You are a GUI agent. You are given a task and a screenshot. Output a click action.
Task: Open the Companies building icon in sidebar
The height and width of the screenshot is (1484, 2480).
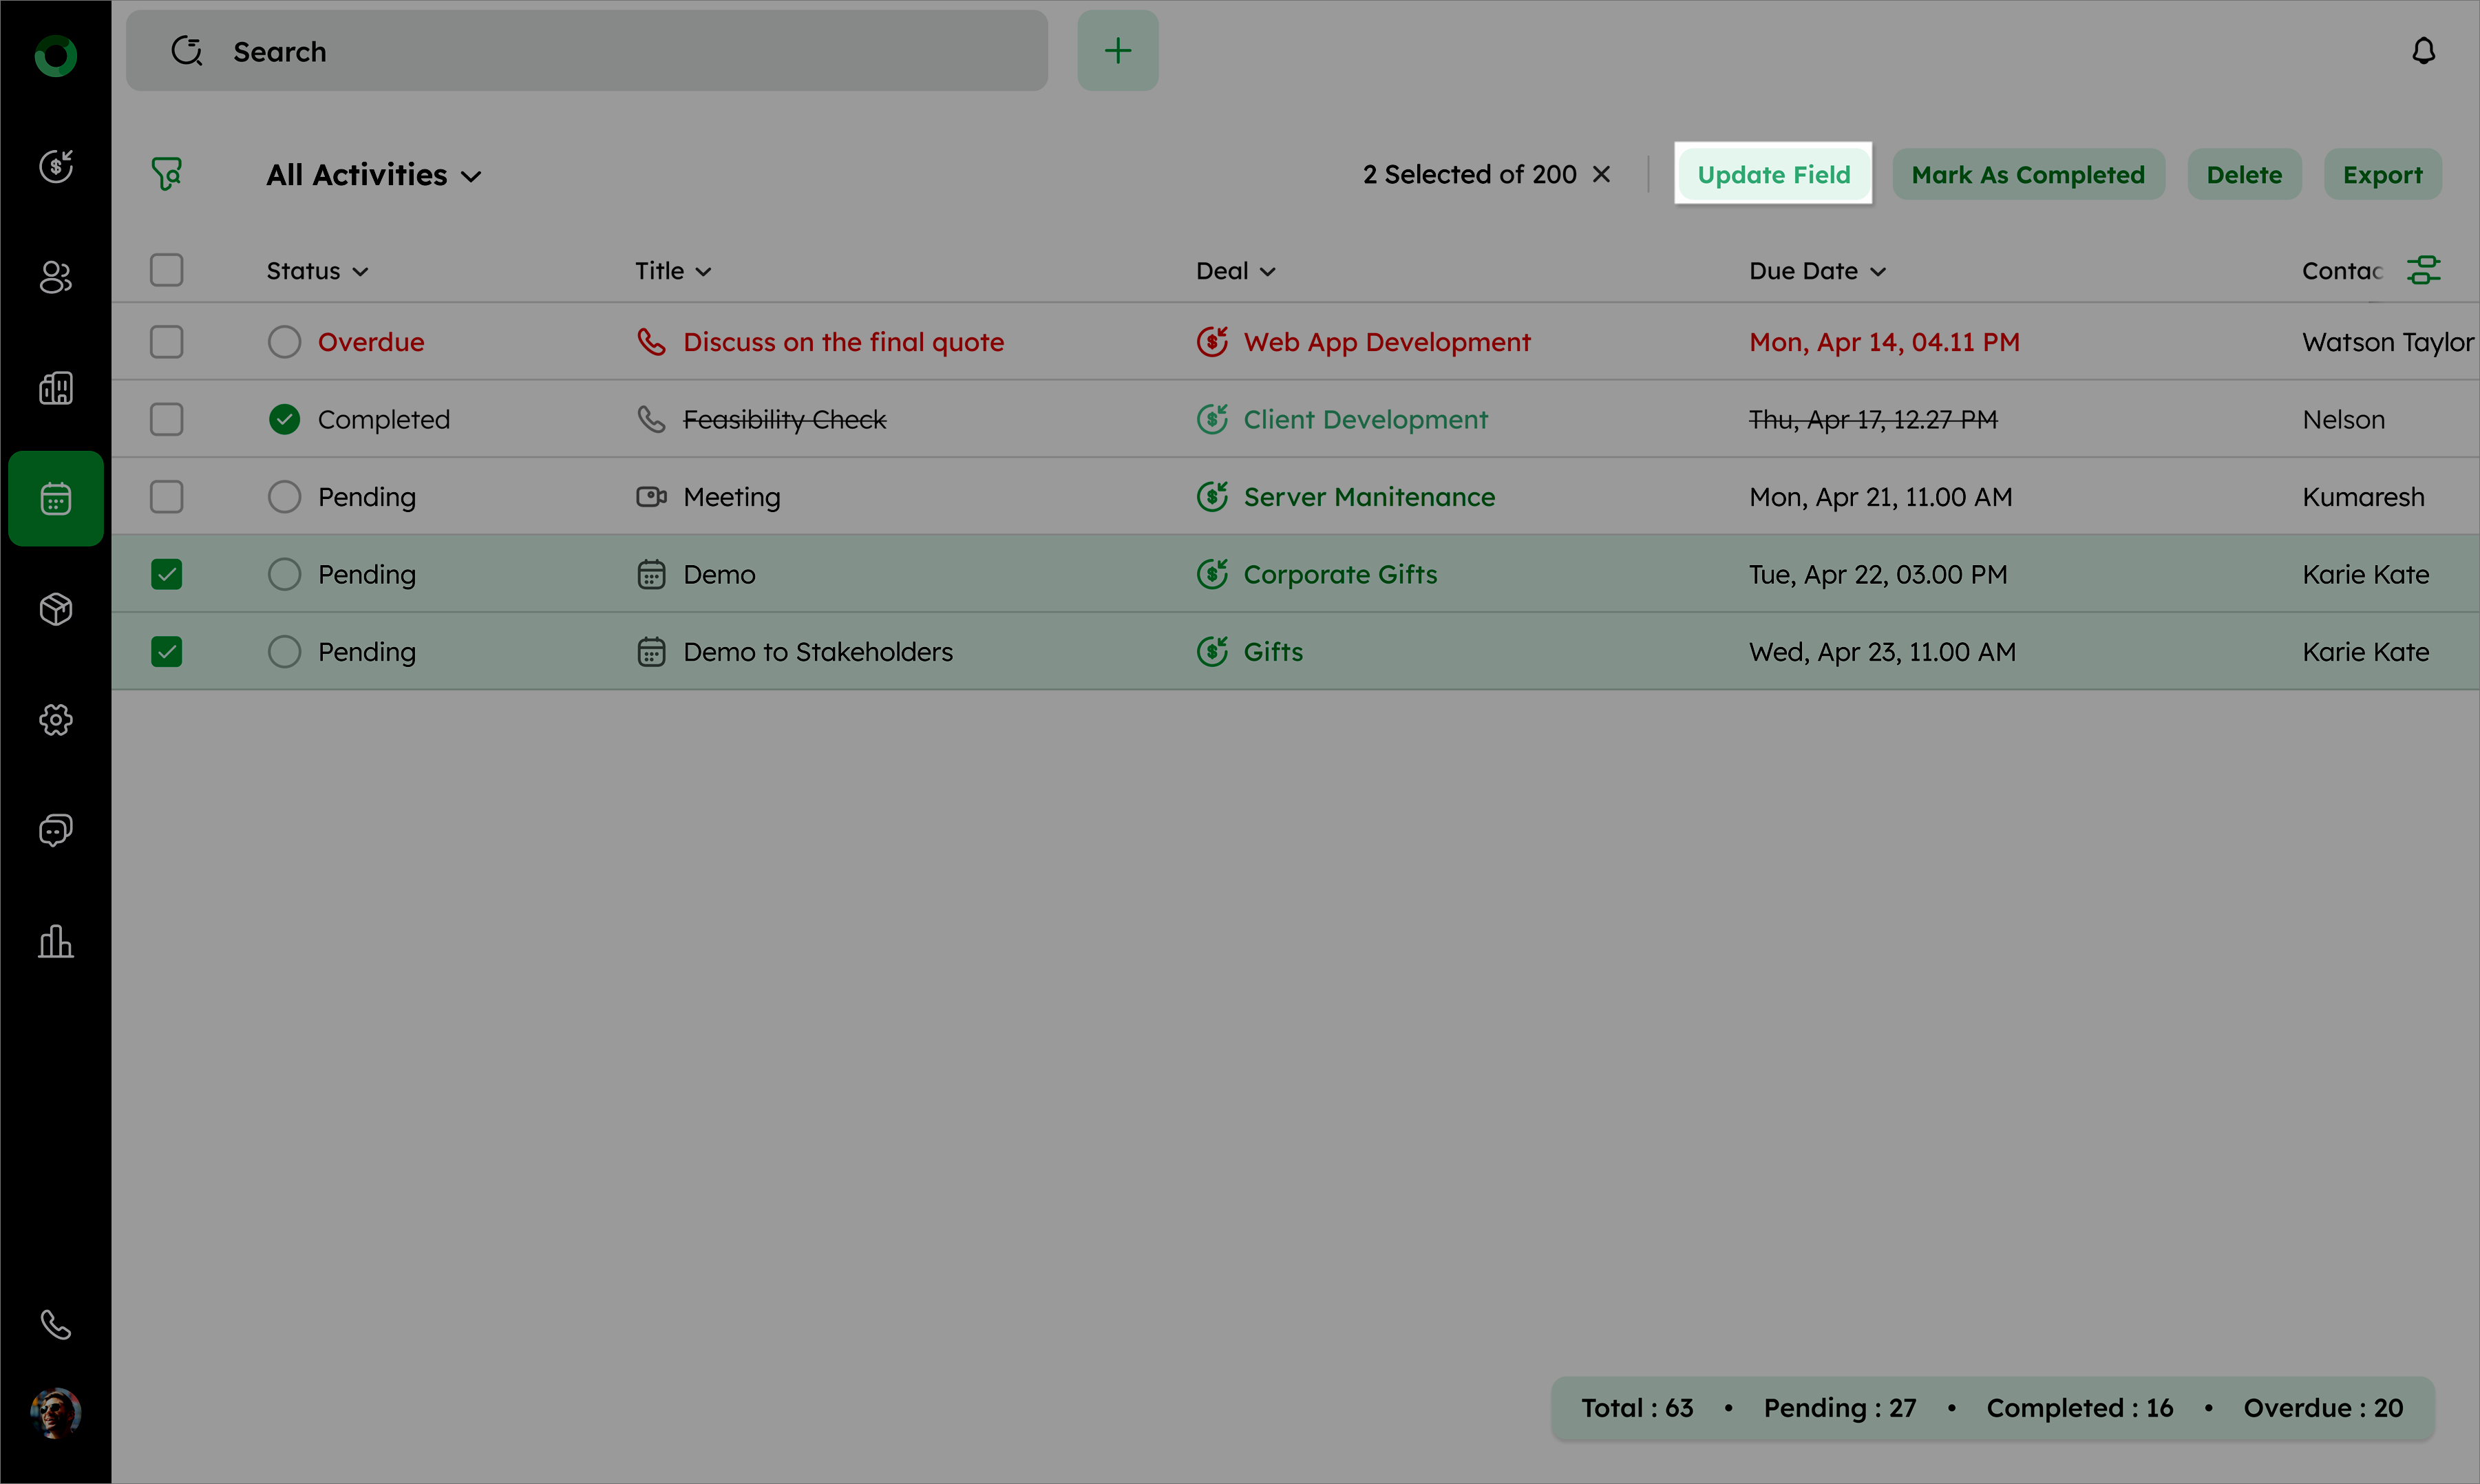(x=56, y=388)
